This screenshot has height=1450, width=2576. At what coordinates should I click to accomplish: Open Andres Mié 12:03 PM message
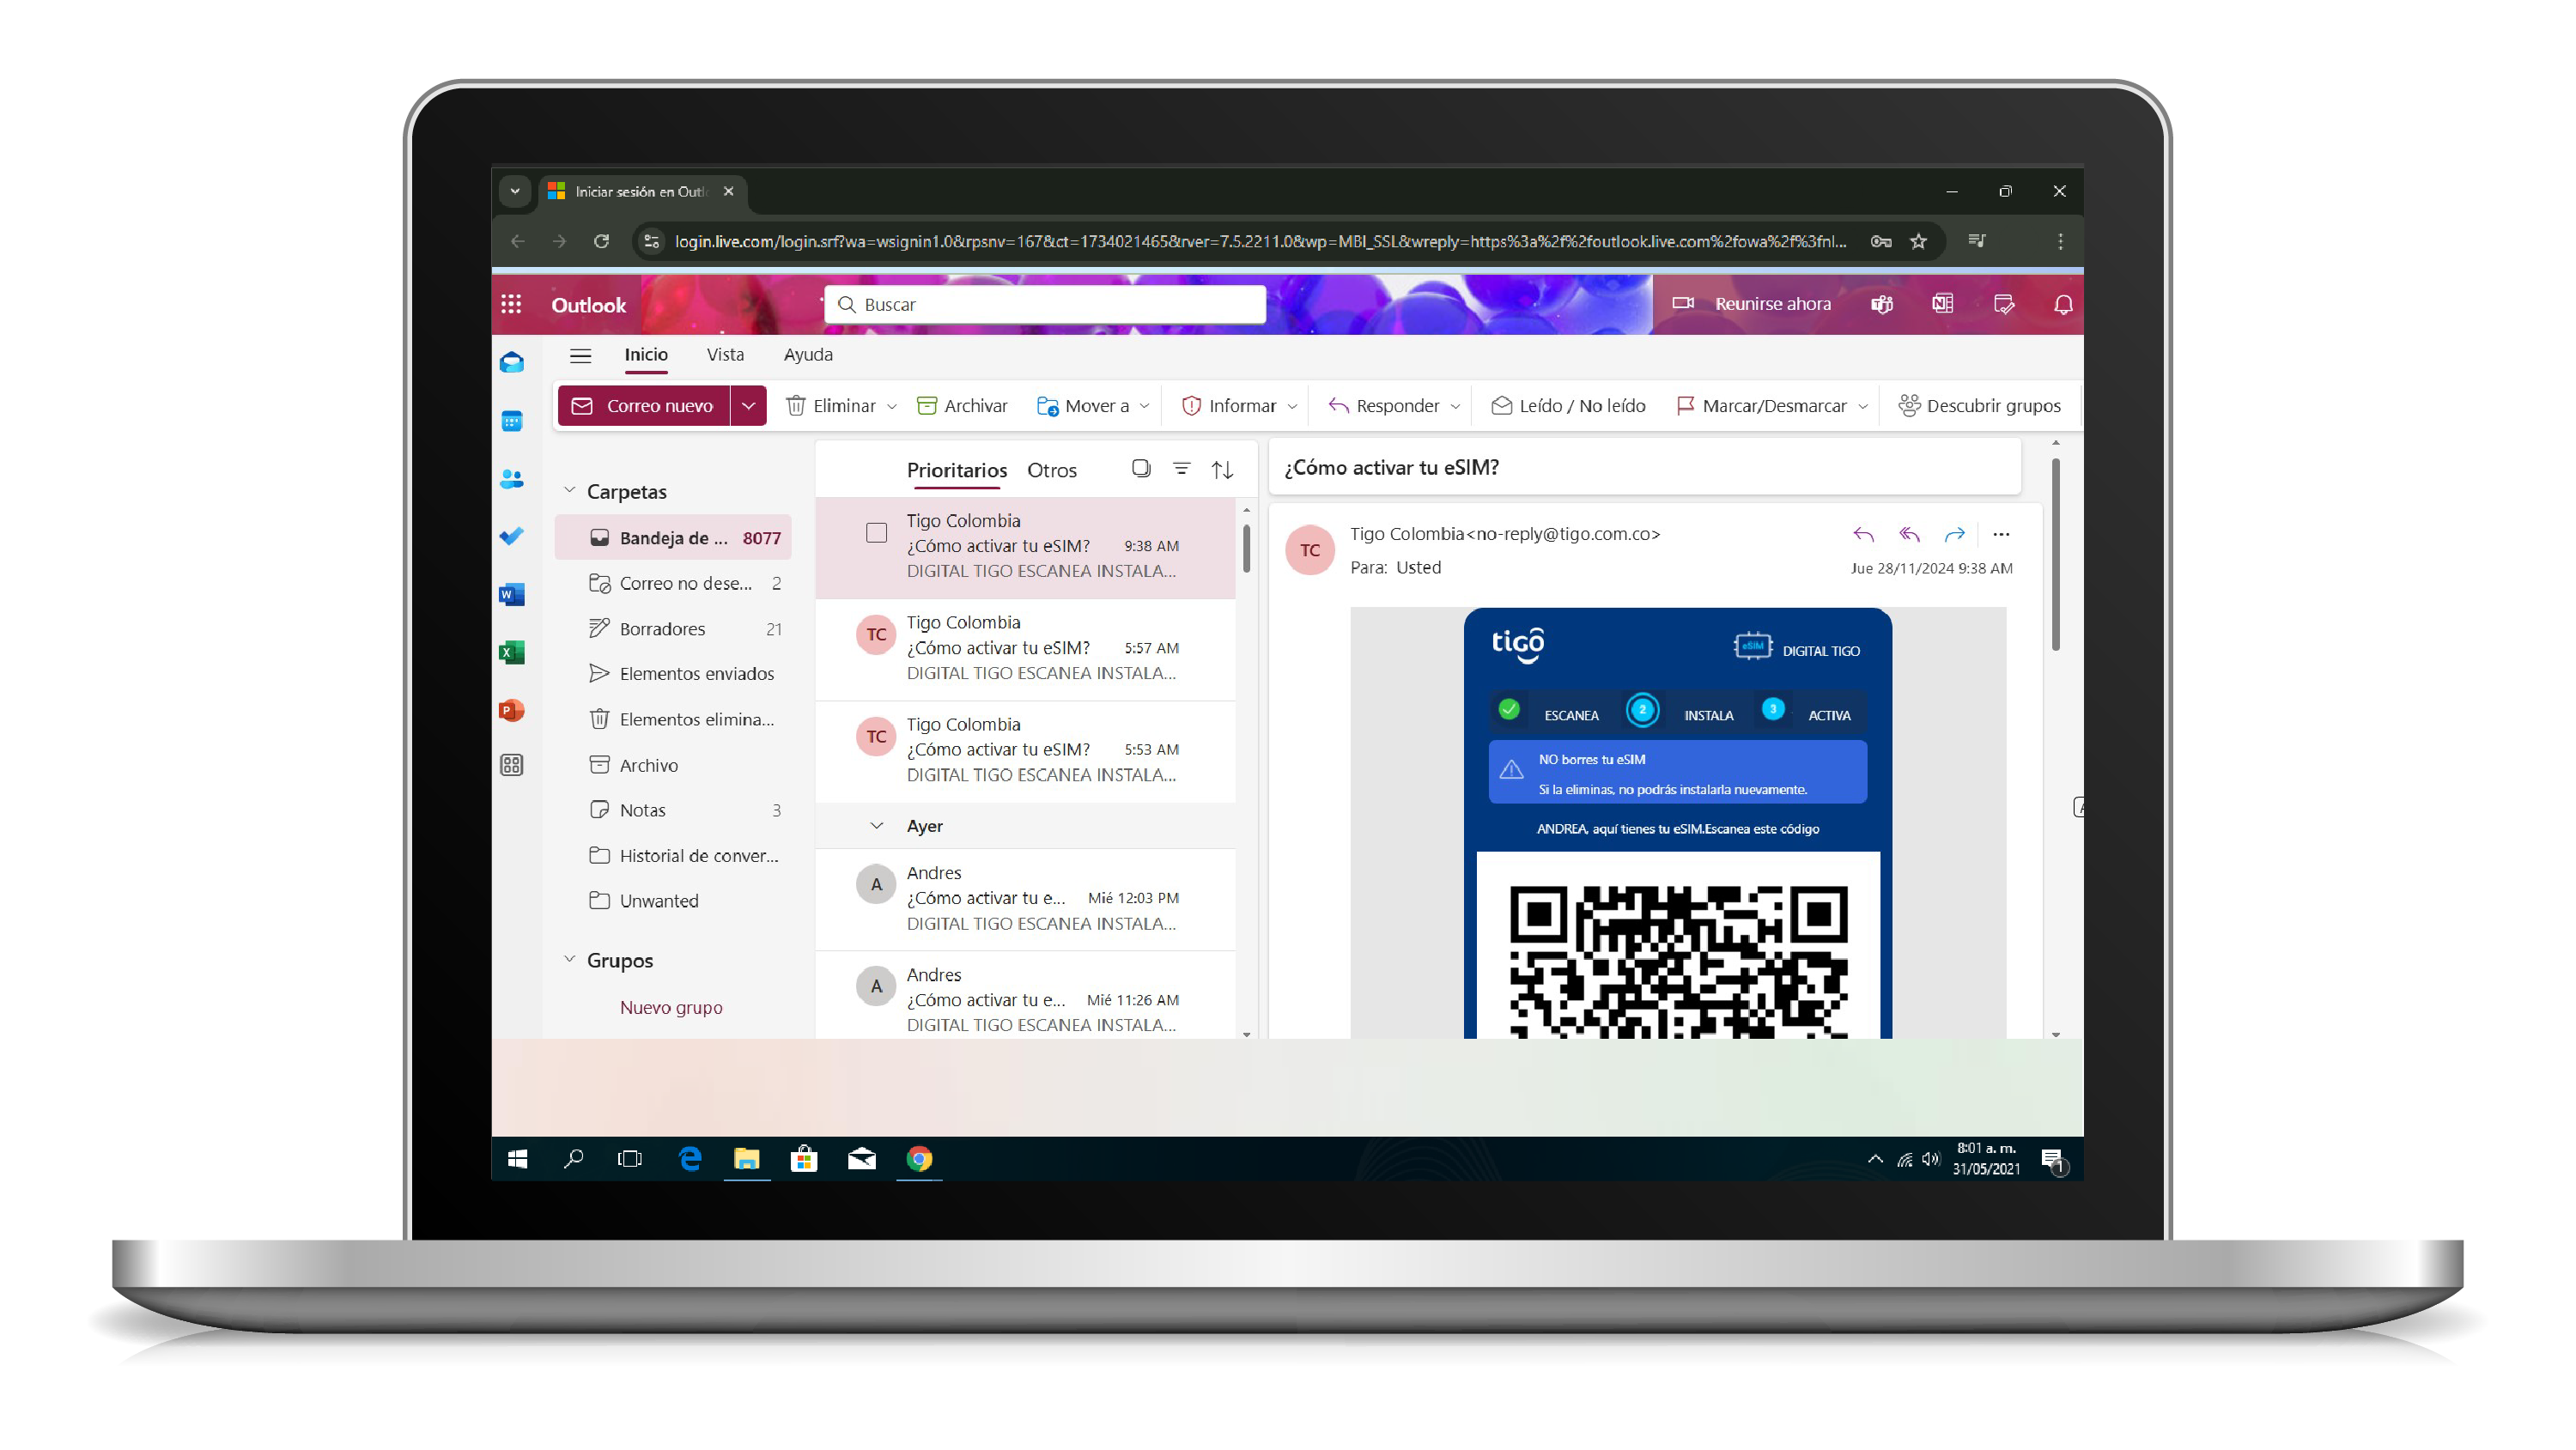[x=1025, y=898]
